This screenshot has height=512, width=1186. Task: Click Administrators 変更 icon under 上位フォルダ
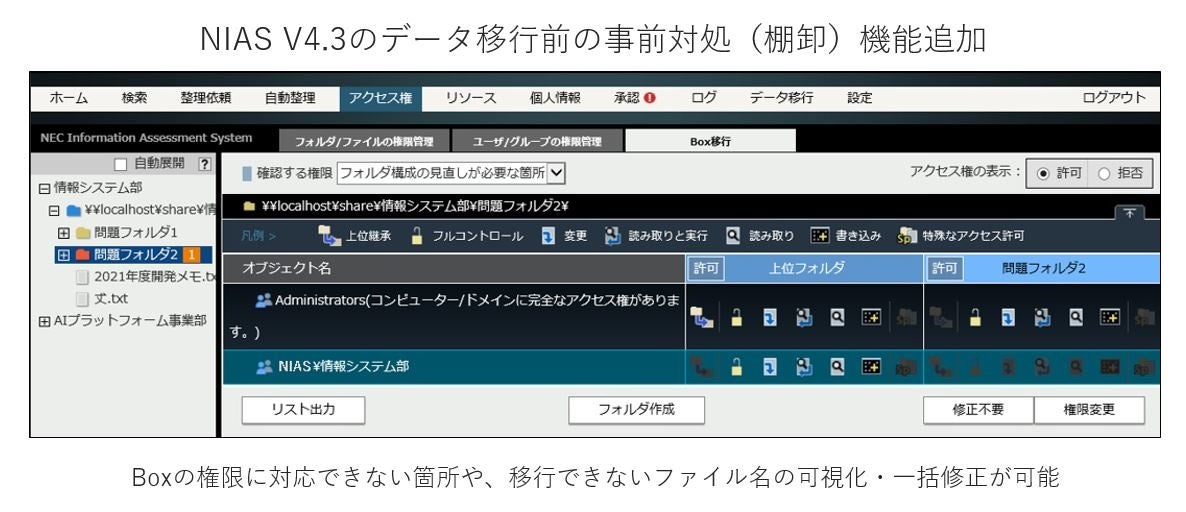(x=769, y=318)
